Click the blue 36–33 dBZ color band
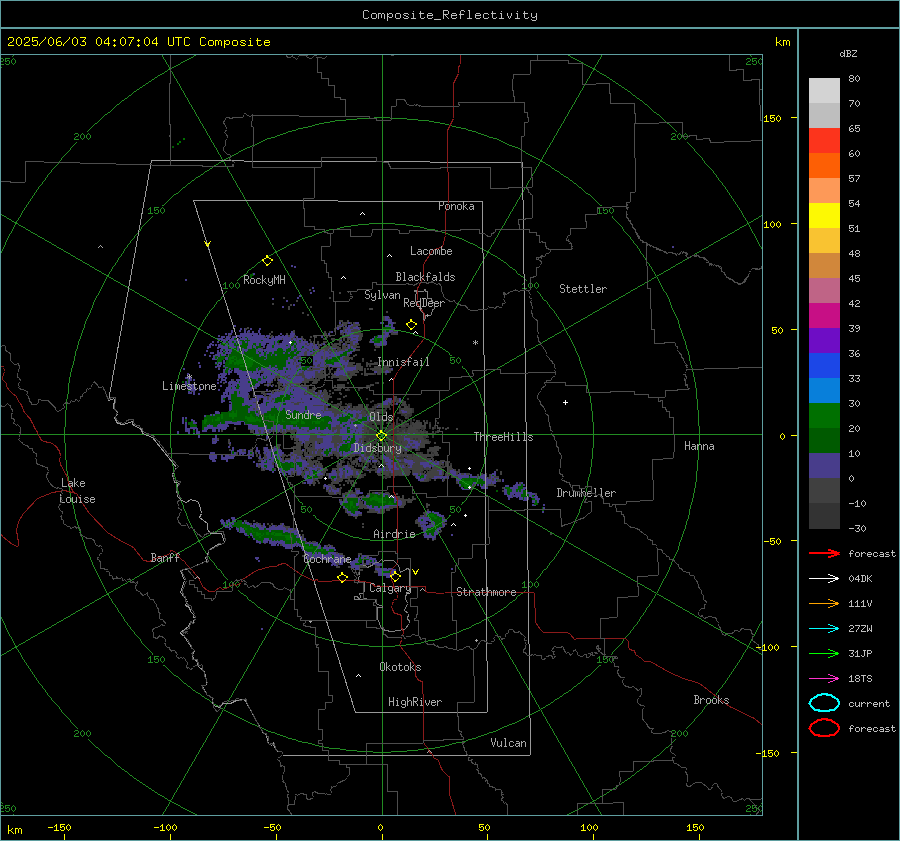Image resolution: width=900 pixels, height=841 pixels. point(824,366)
